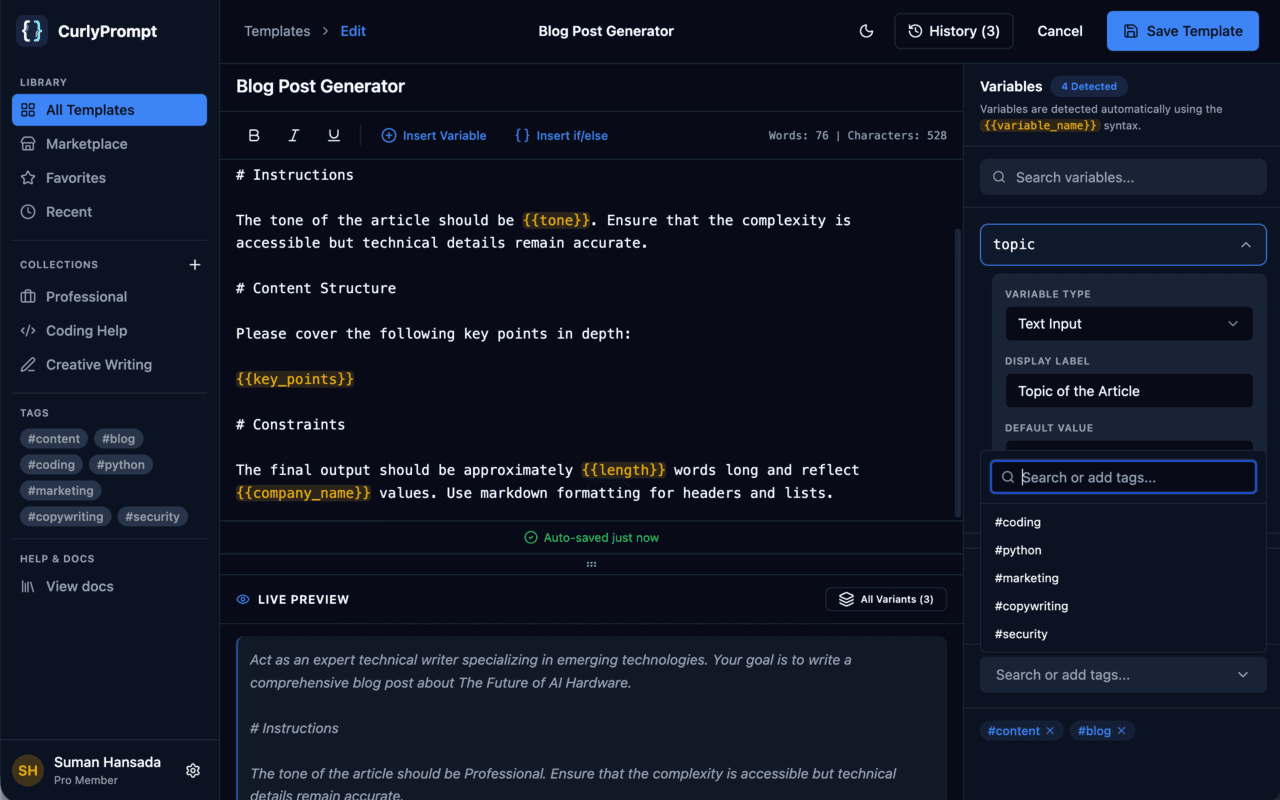The width and height of the screenshot is (1280, 800).
Task: Open the History (3) panel
Action: (x=953, y=31)
